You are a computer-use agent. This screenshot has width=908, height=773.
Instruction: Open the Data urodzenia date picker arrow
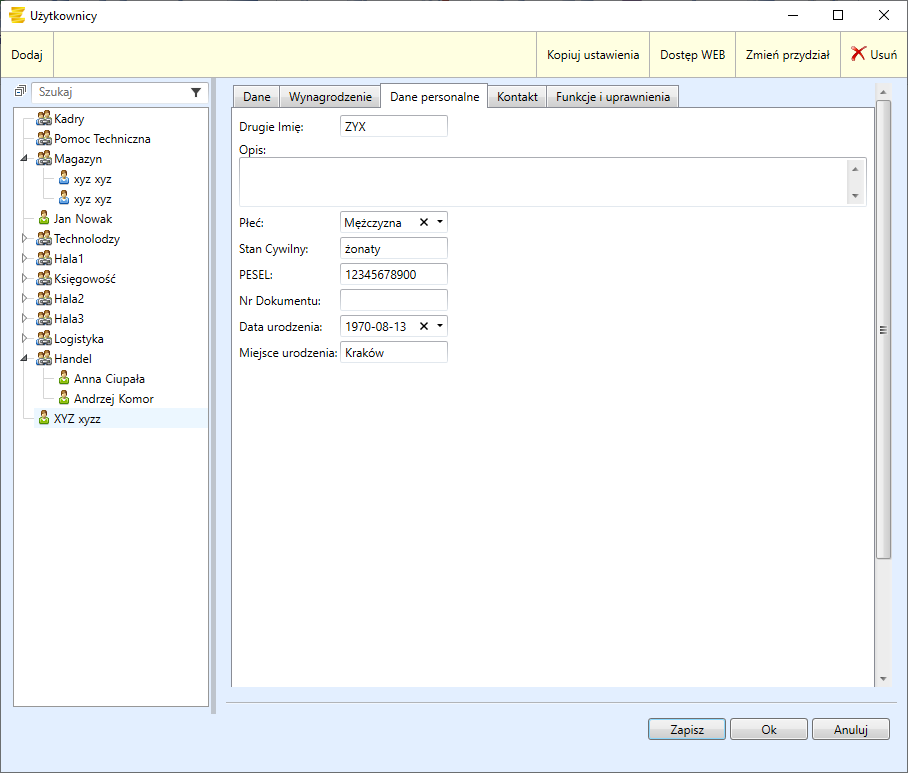tap(440, 326)
